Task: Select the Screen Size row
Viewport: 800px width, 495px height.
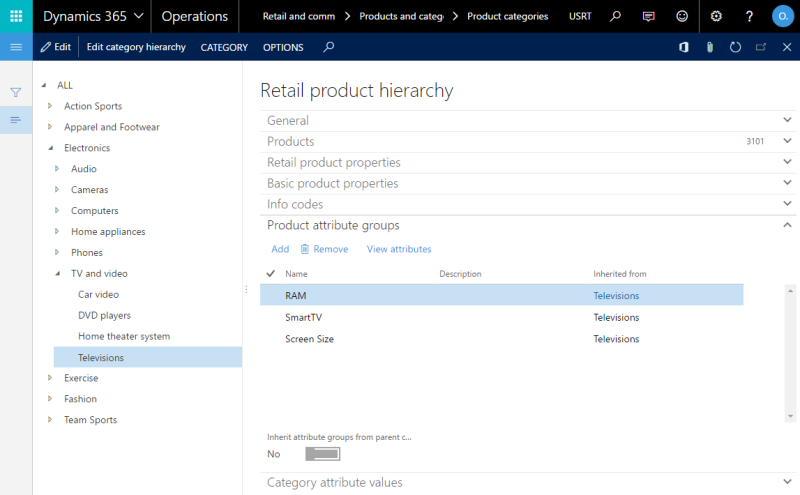Action: (502, 339)
